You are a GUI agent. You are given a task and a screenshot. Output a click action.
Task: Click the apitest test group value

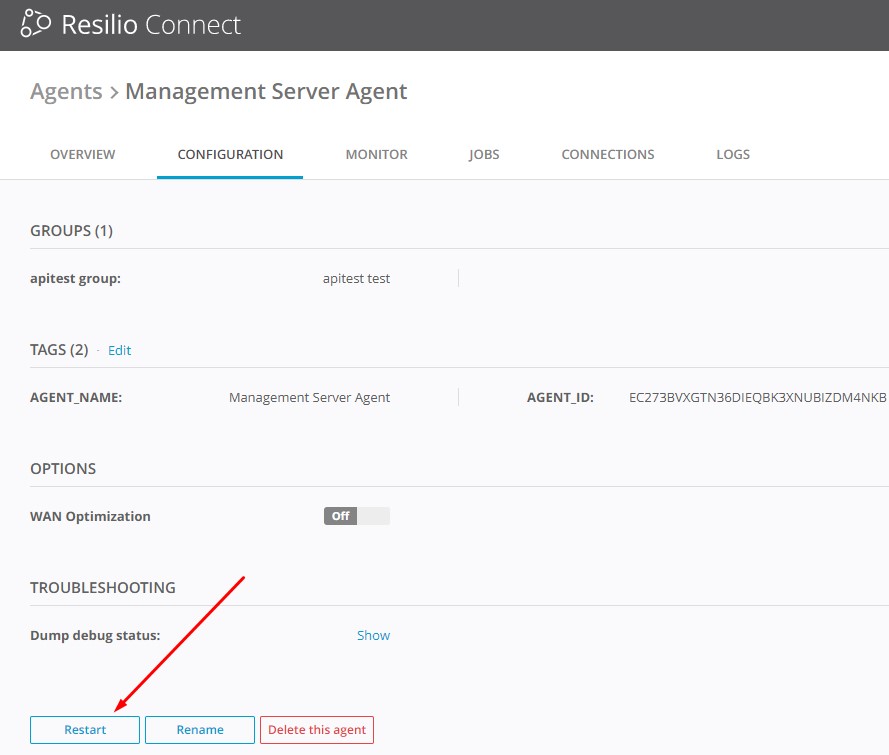point(356,279)
